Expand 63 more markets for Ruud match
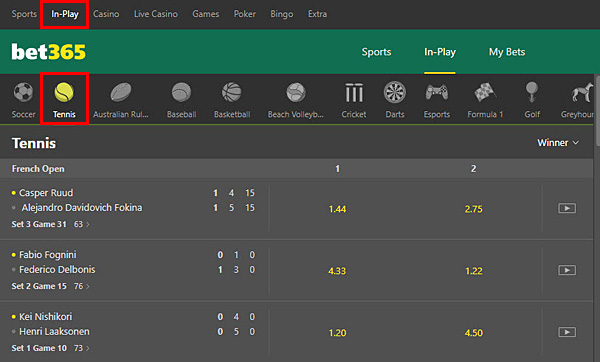 82,224
